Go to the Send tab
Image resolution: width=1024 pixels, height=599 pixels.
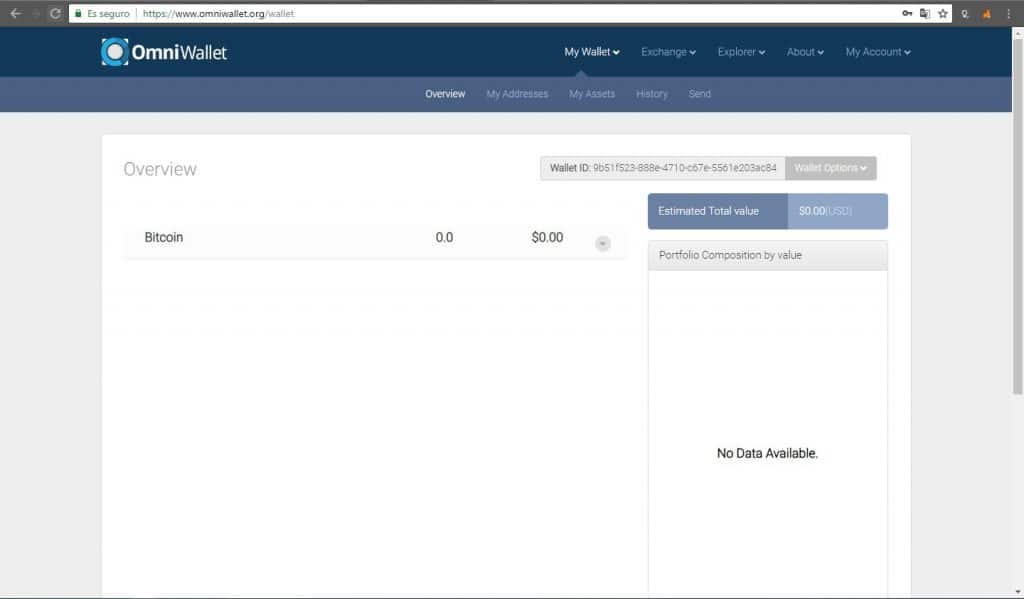699,94
